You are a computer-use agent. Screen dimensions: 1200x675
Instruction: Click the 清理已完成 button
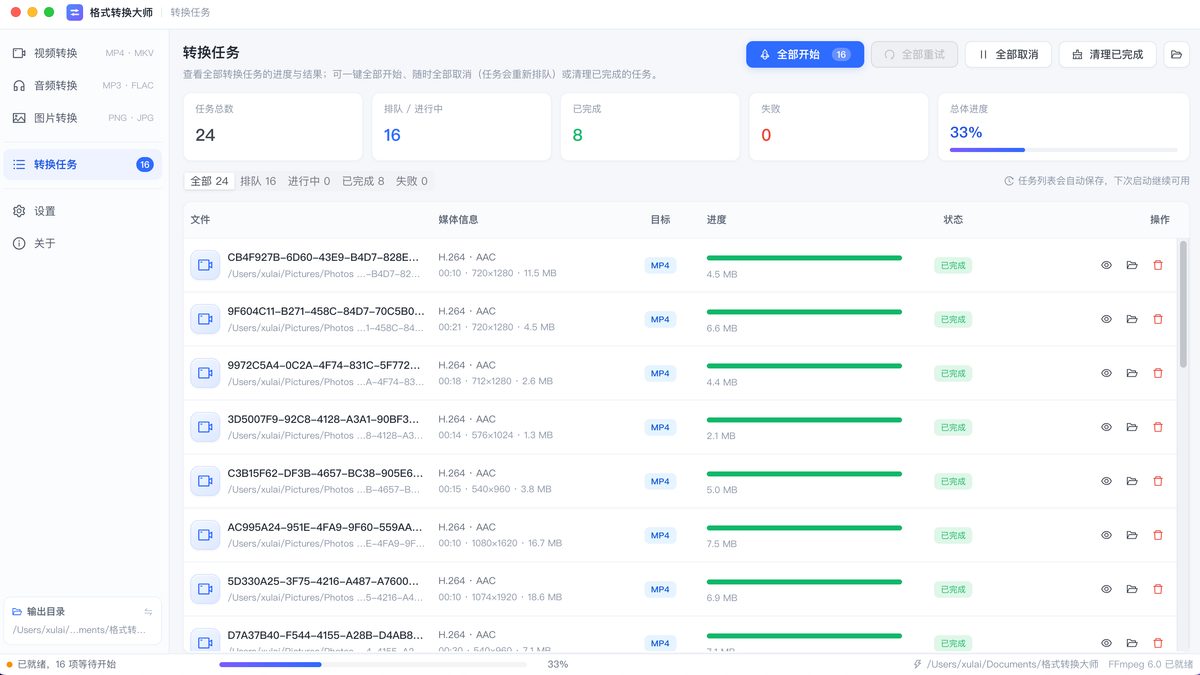[1107, 54]
